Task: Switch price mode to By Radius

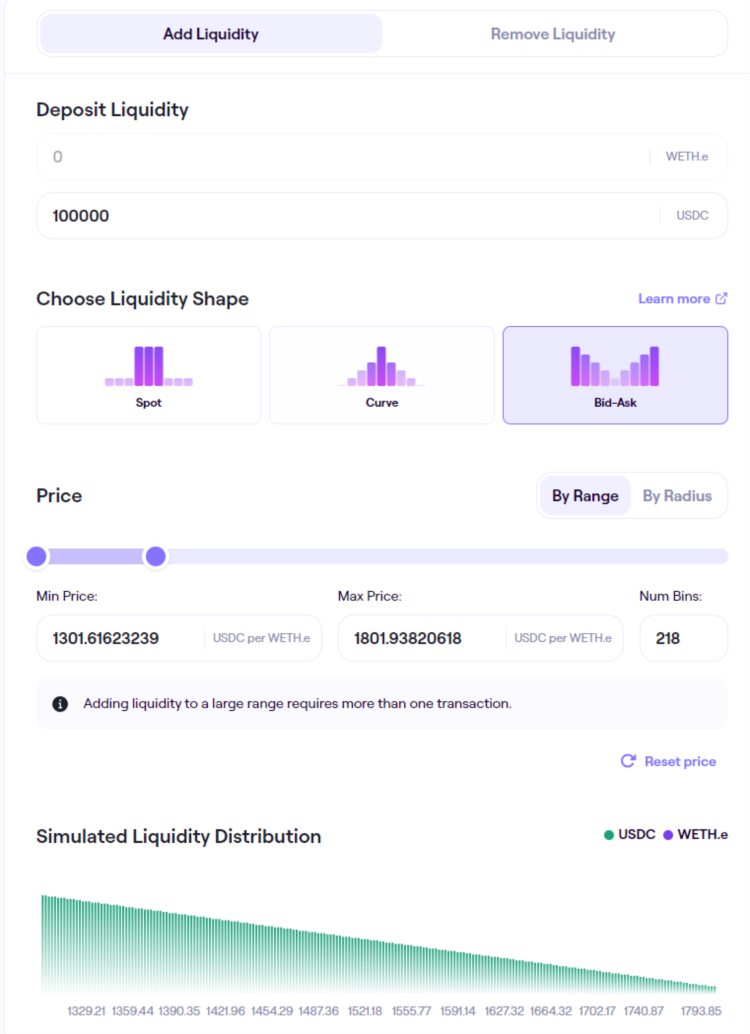Action: pos(679,495)
